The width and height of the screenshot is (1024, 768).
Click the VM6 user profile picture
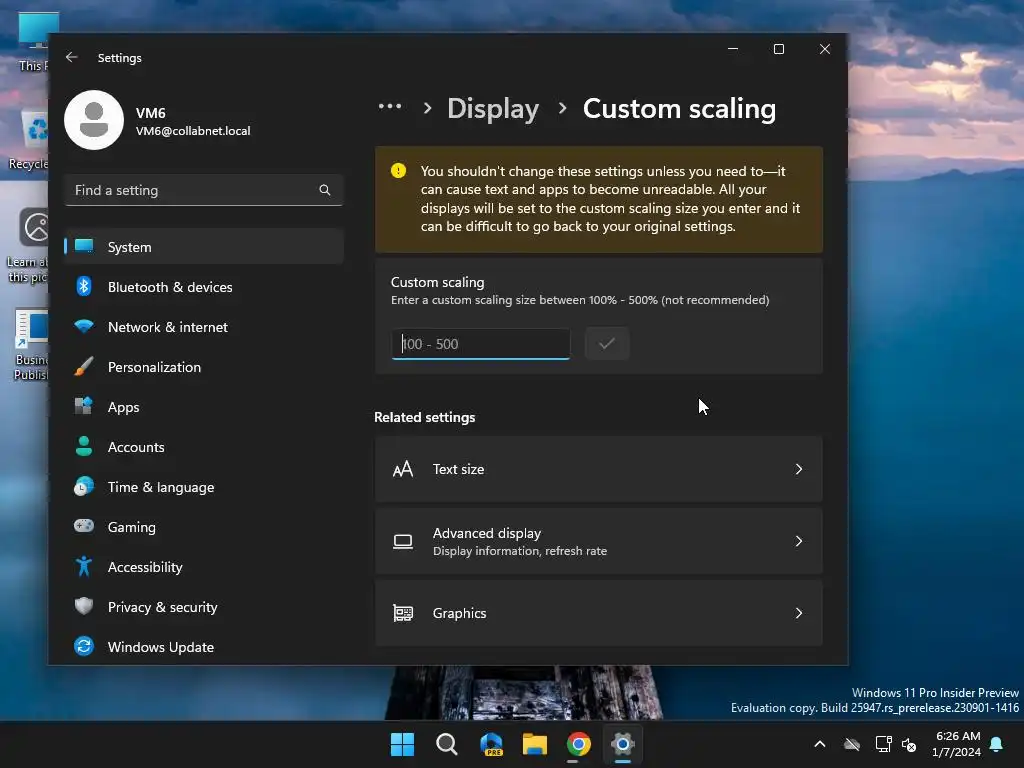click(94, 120)
